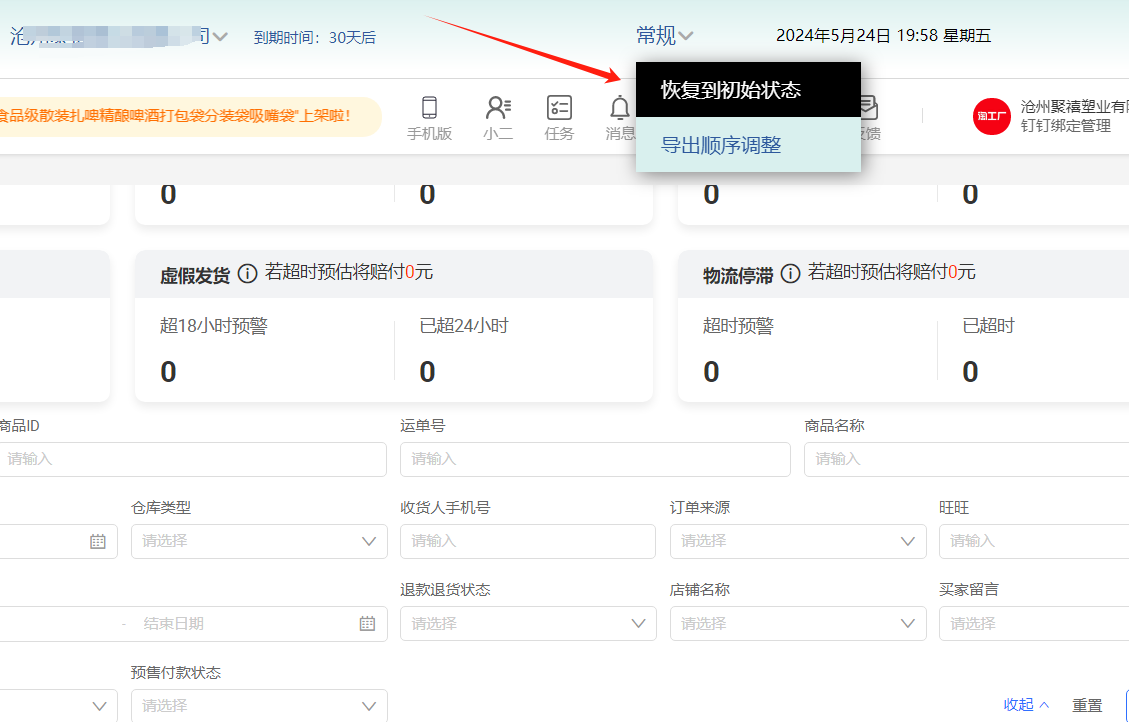
Task: Focus the 收货人手机号 input field
Action: click(528, 541)
